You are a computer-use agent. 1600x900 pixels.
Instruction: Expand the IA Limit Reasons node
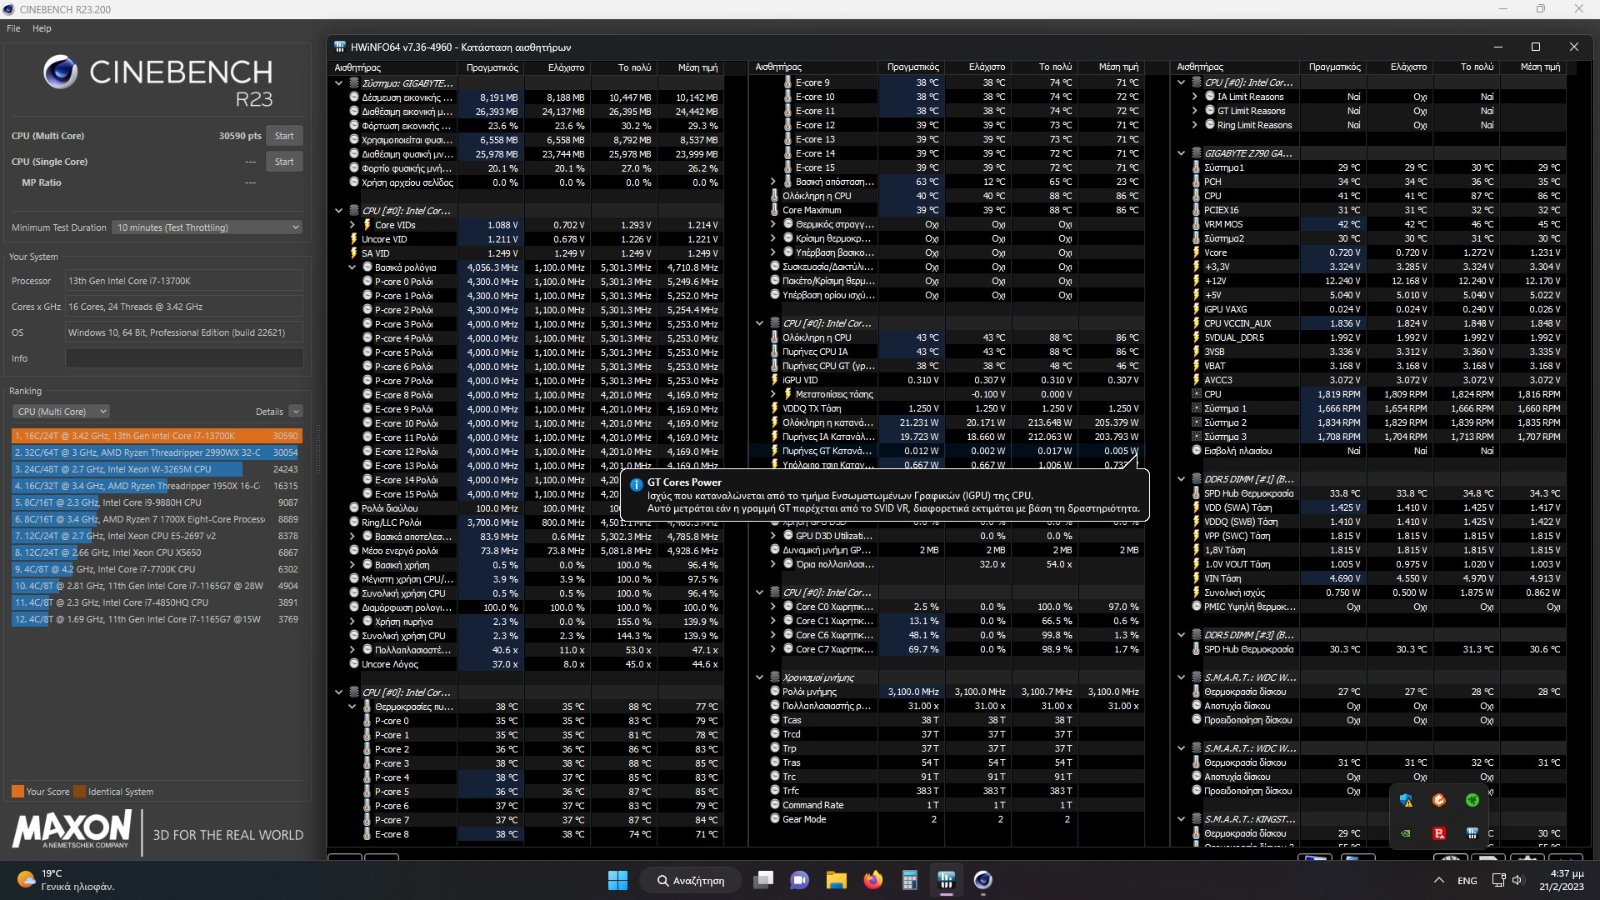(x=1195, y=97)
